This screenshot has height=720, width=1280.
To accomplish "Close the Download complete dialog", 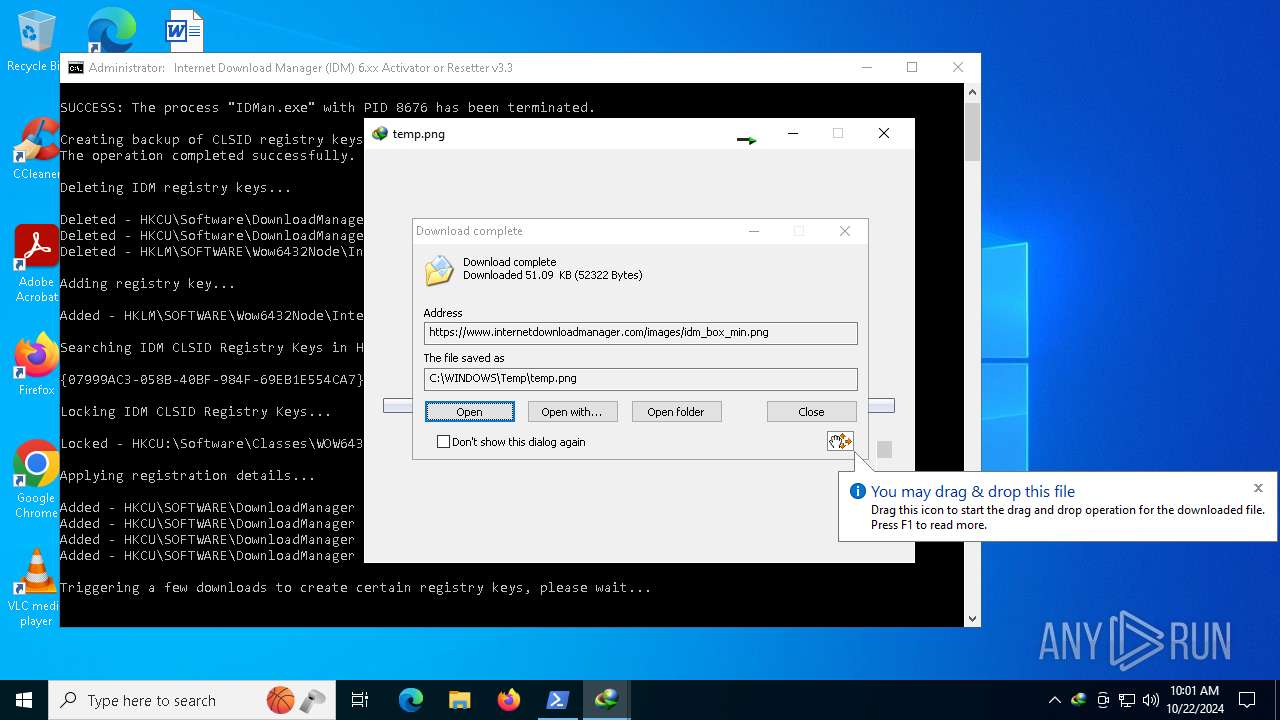I will click(845, 231).
